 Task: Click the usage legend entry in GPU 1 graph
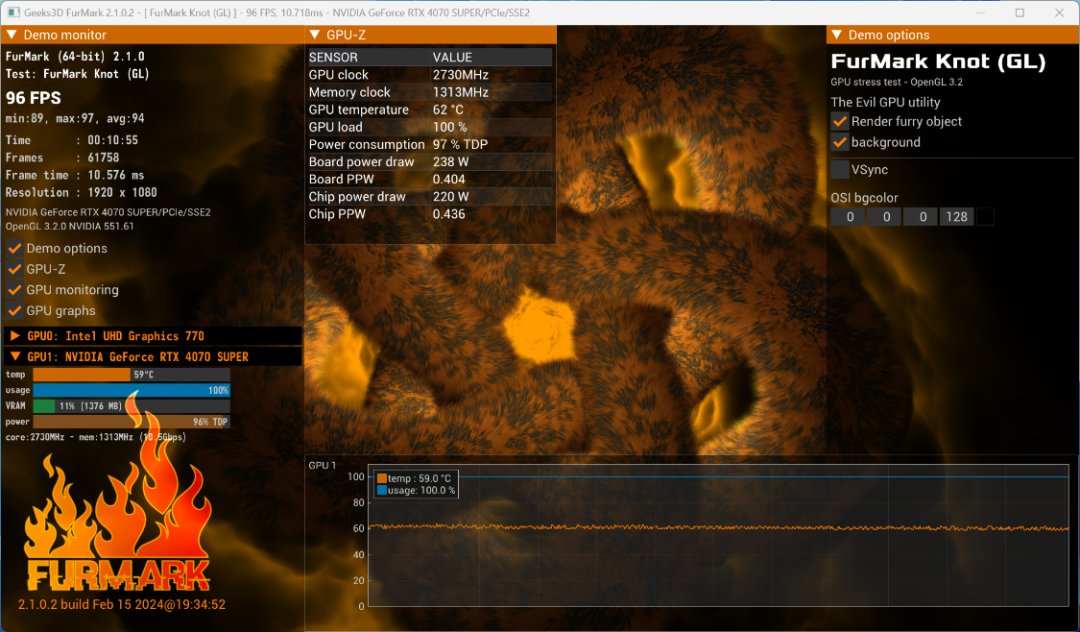[x=416, y=490]
